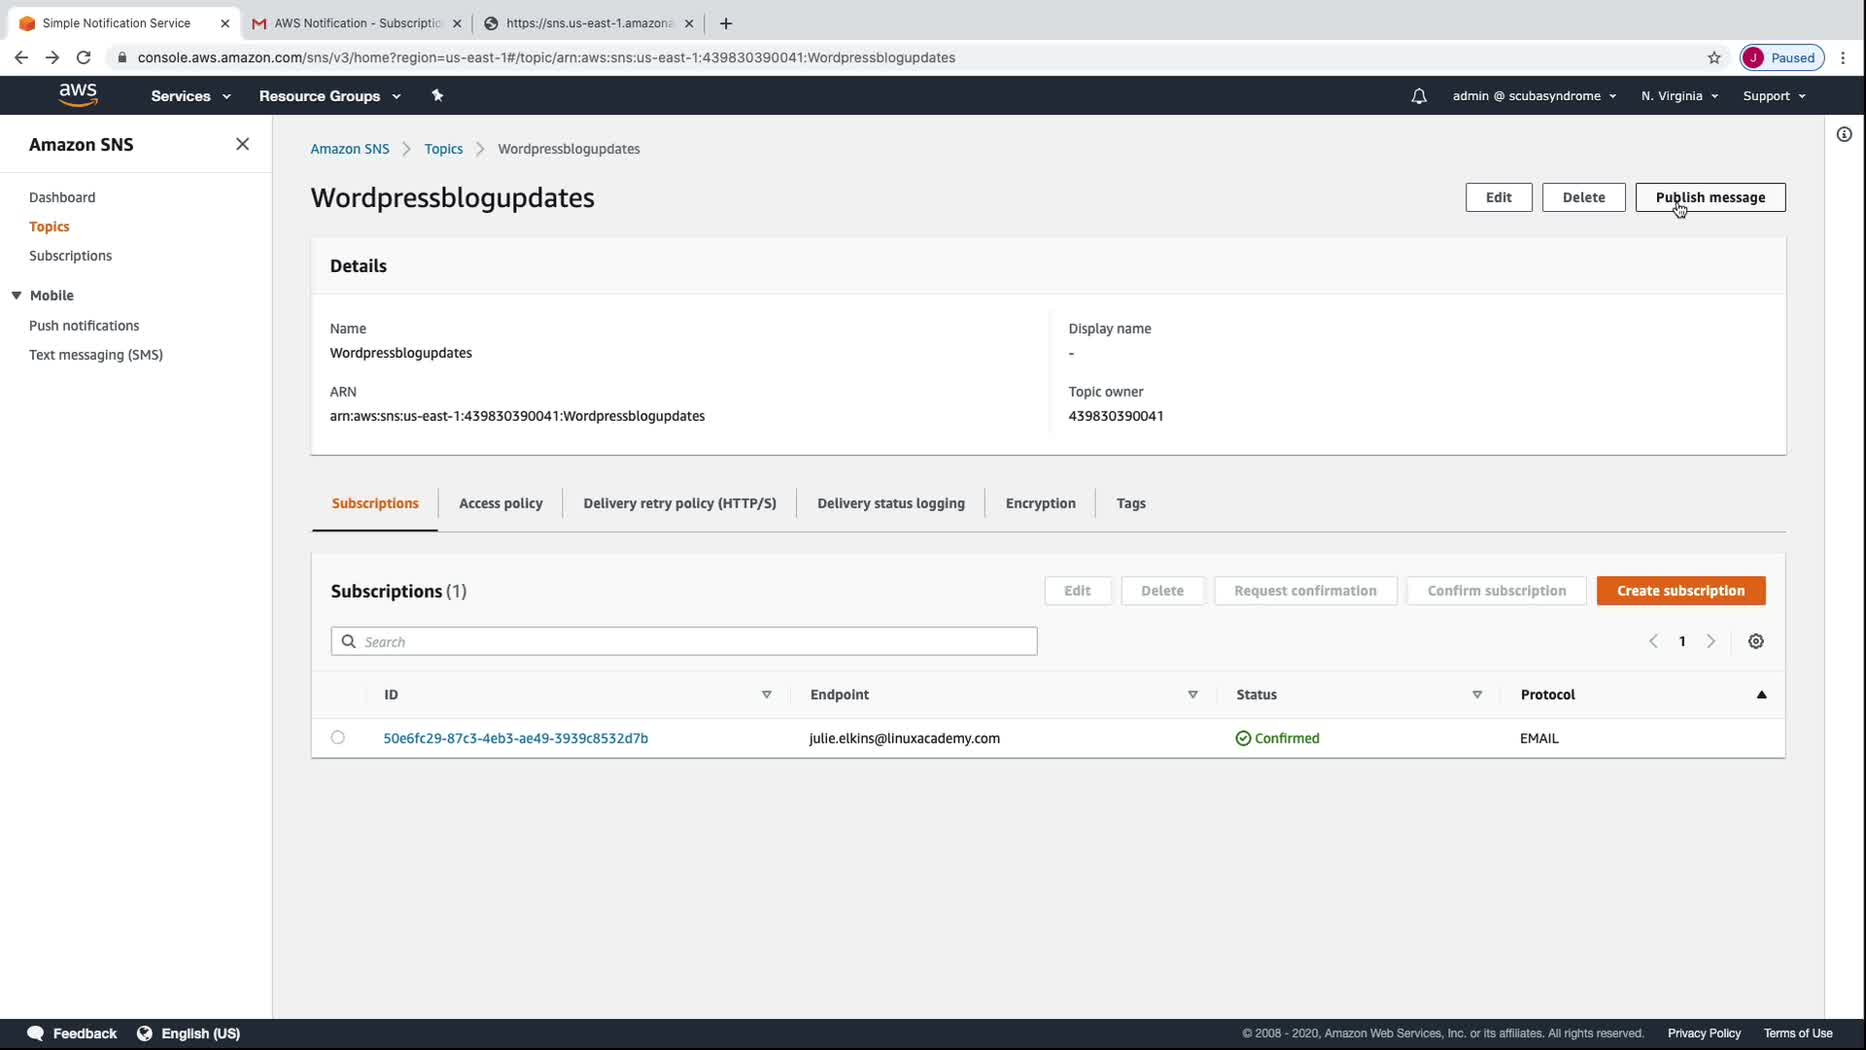This screenshot has width=1866, height=1050.
Task: Open Push notifications in sidebar
Action: click(x=84, y=325)
